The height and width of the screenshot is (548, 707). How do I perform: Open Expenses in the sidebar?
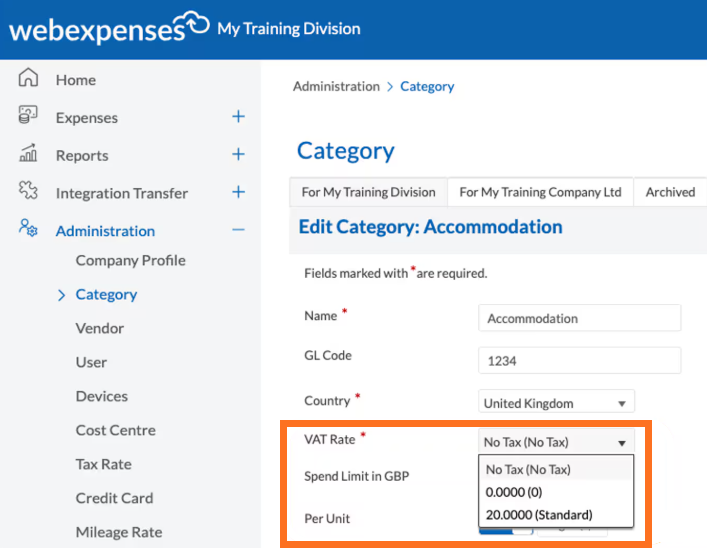[87, 118]
